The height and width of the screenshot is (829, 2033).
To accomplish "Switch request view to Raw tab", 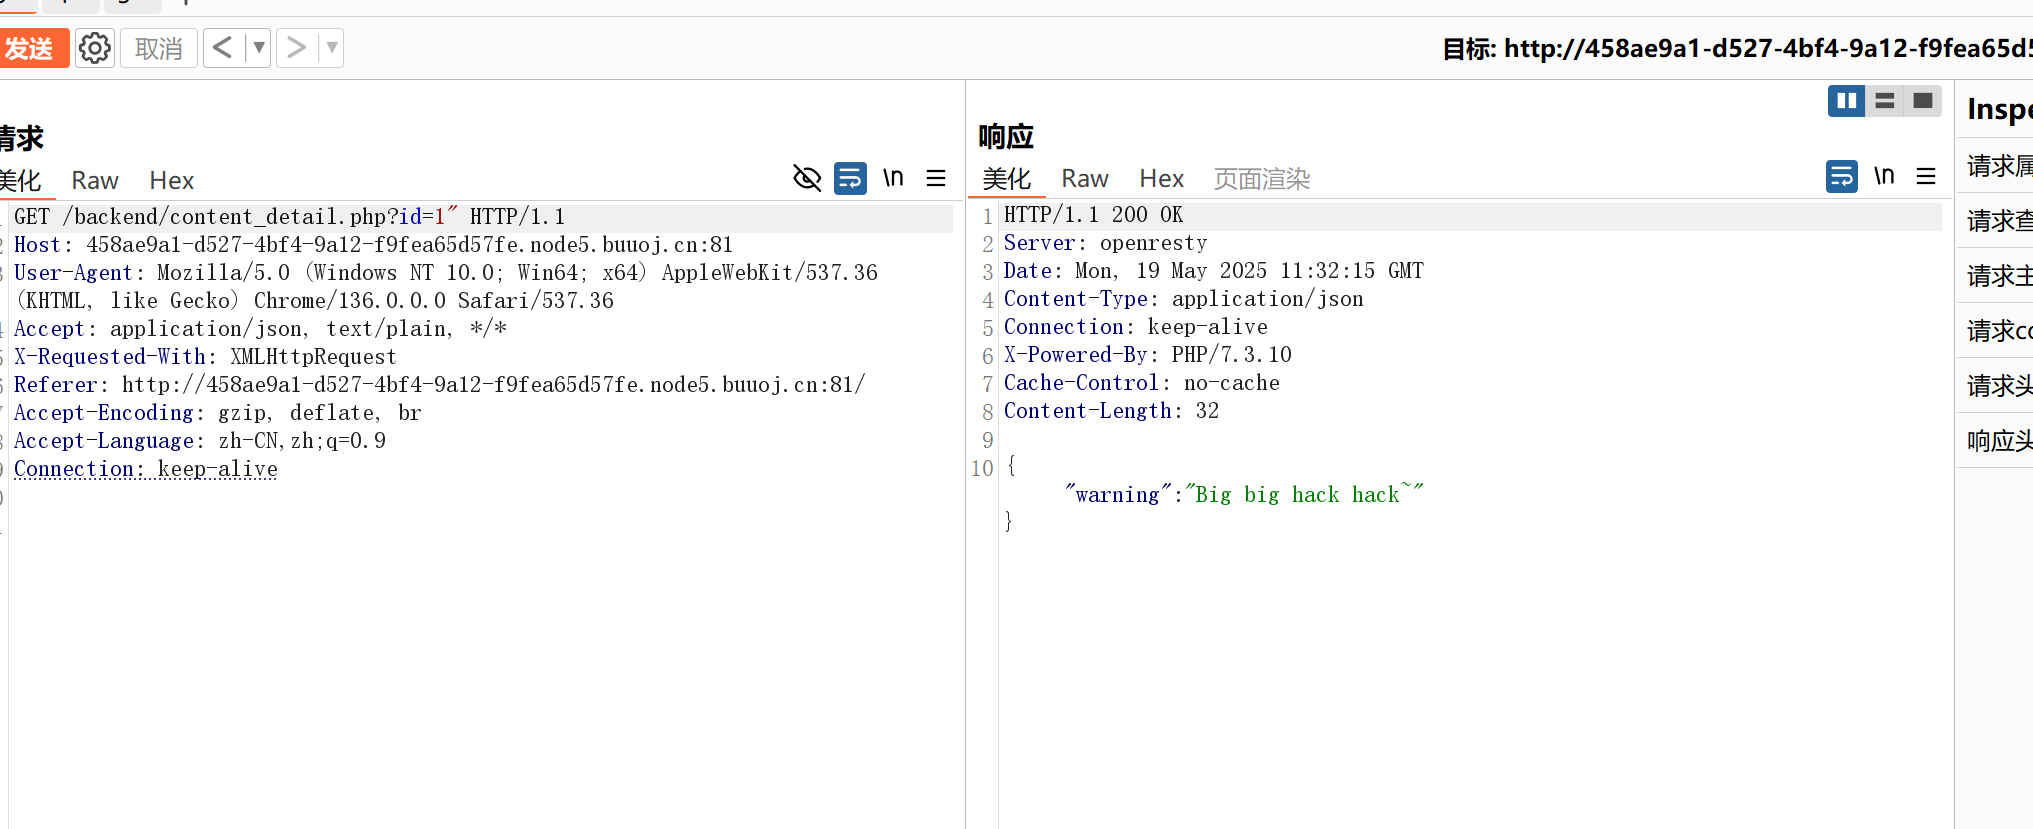I will [x=95, y=181].
